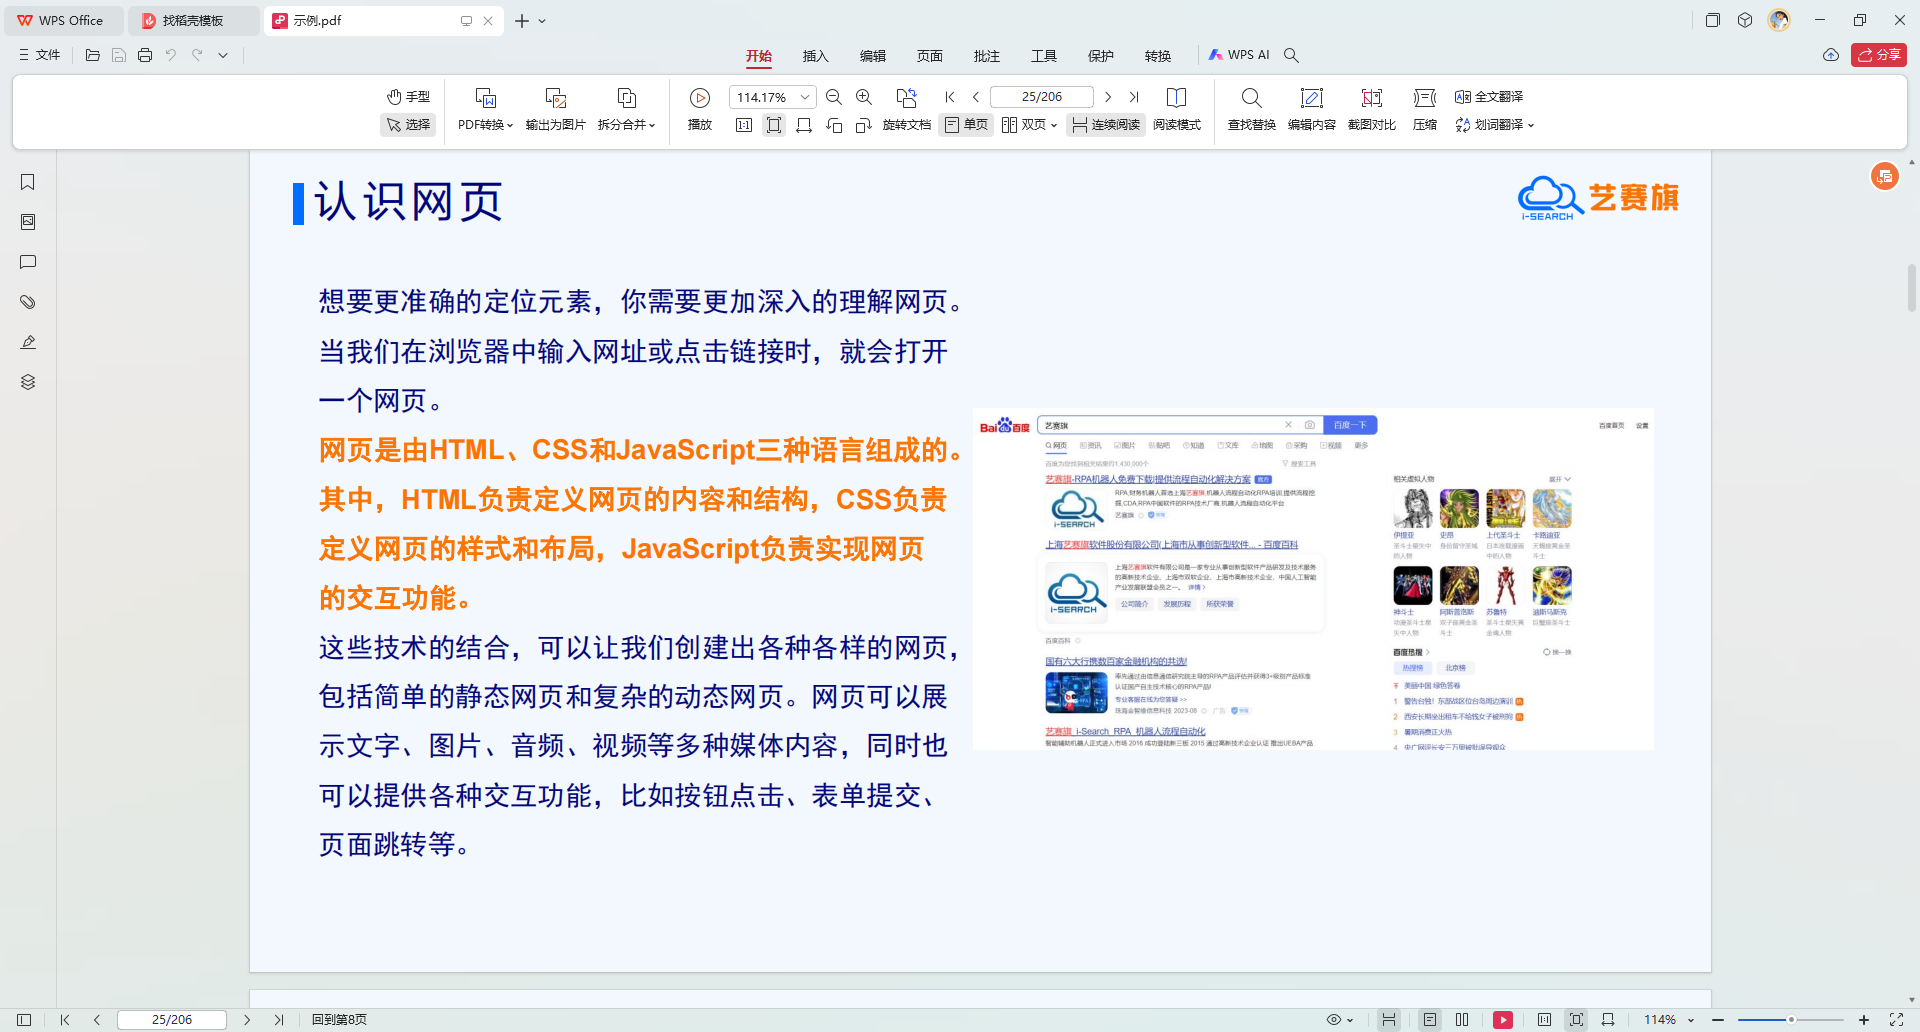
Task: Jump to first page in toolbar
Action: pos(950,97)
